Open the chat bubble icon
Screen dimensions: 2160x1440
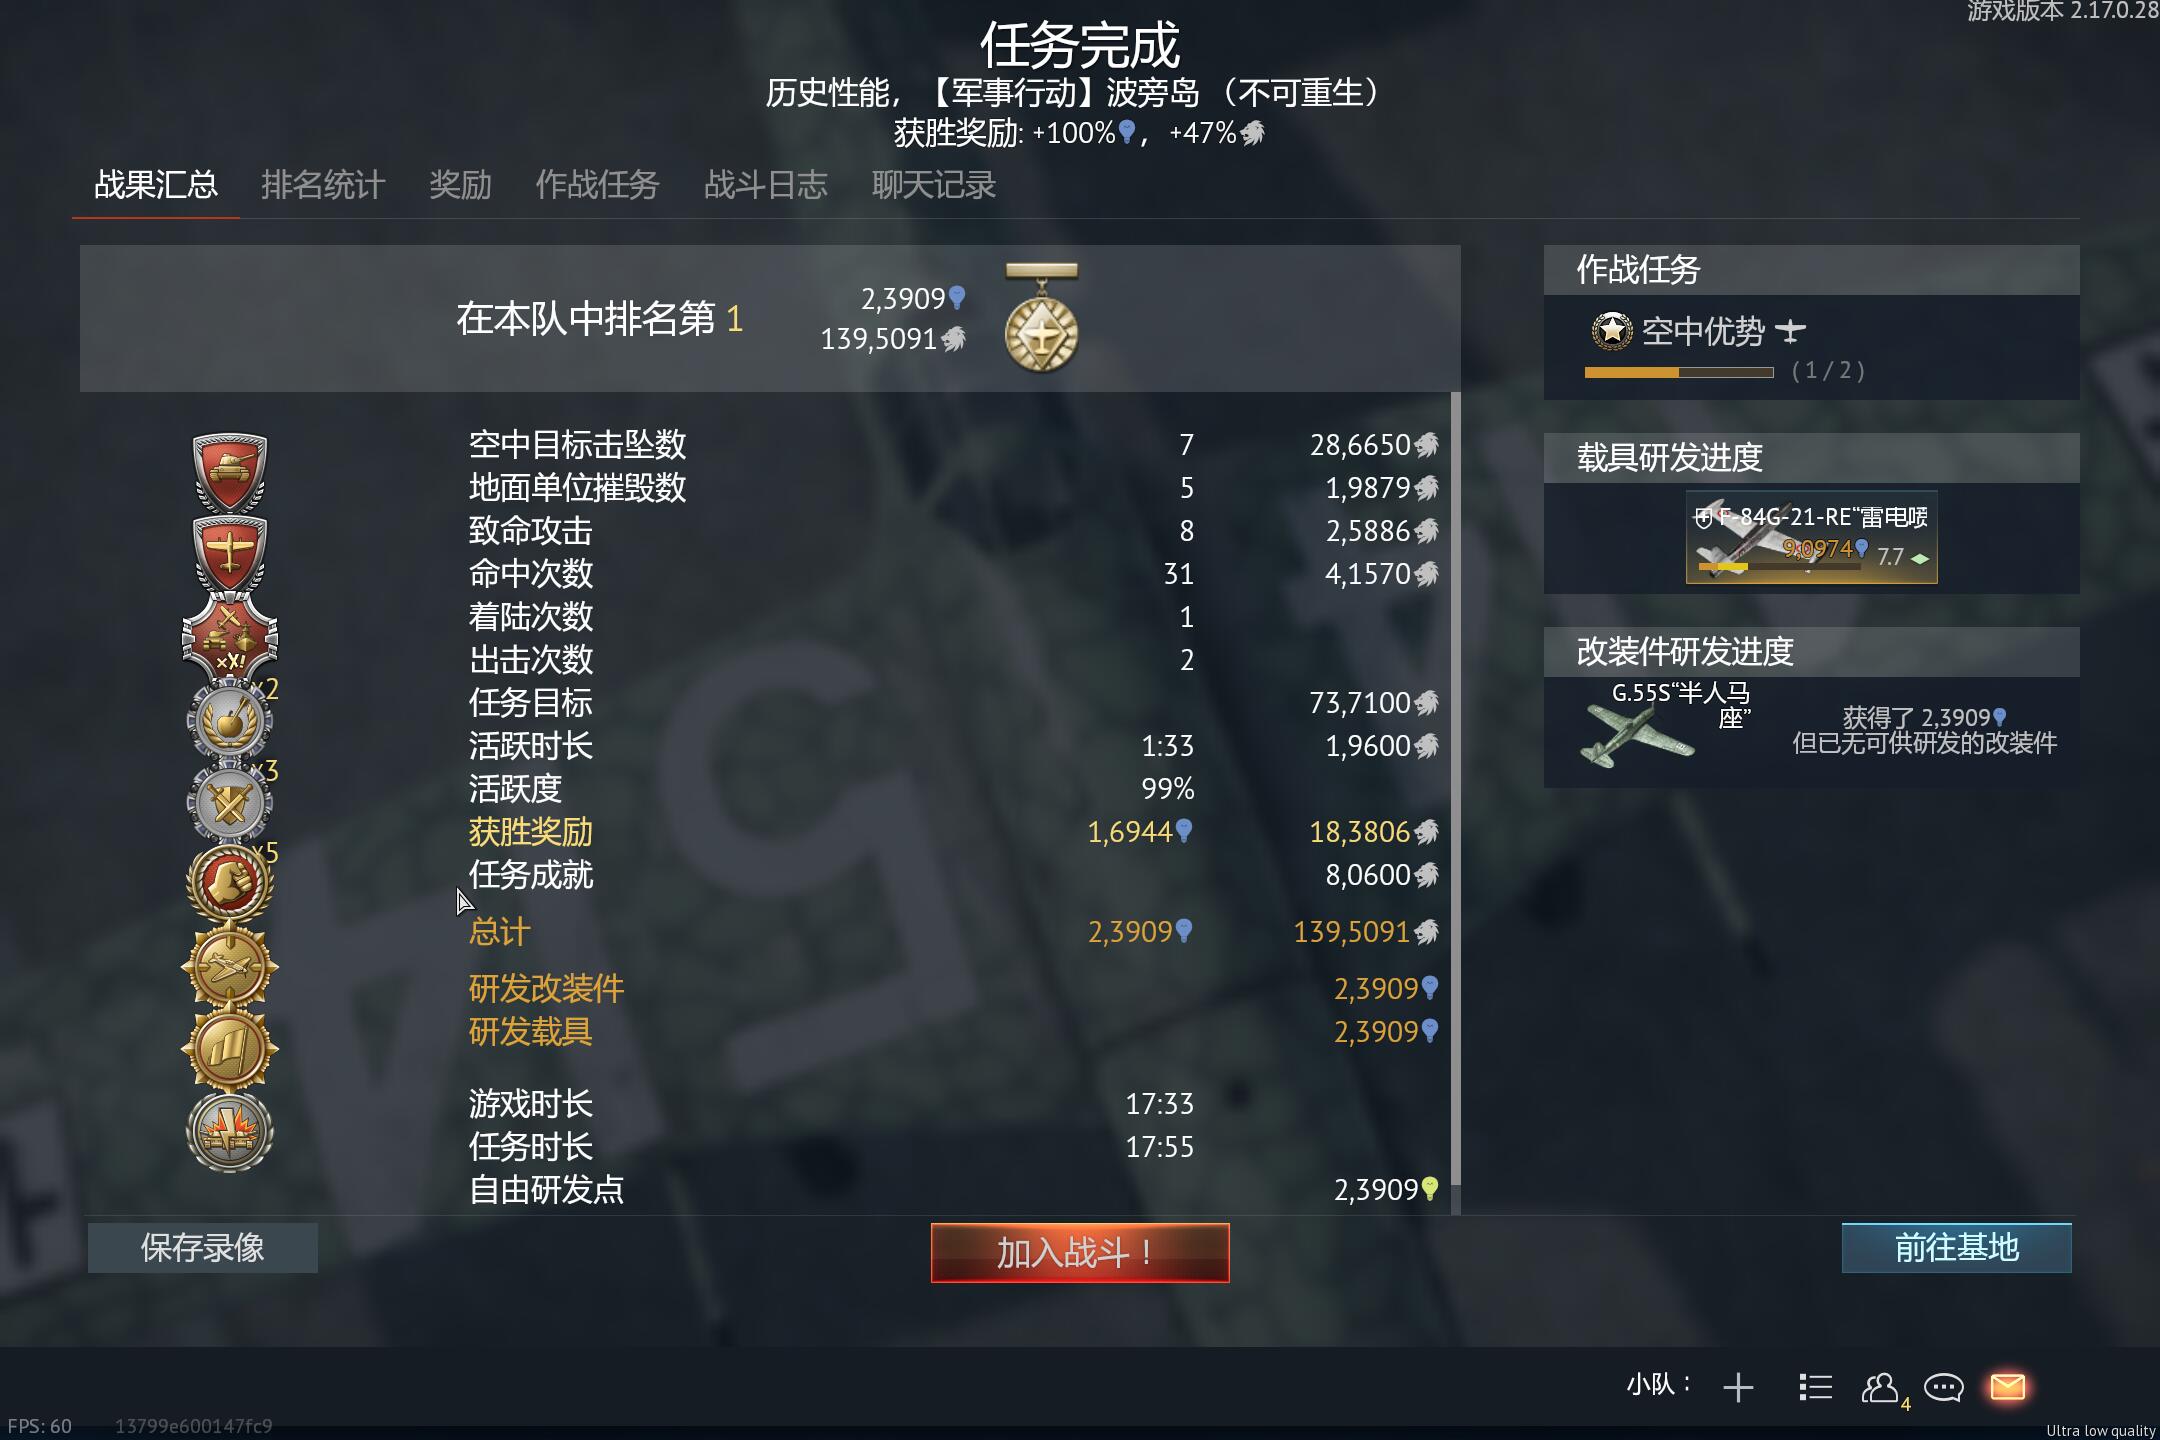pos(1944,1388)
